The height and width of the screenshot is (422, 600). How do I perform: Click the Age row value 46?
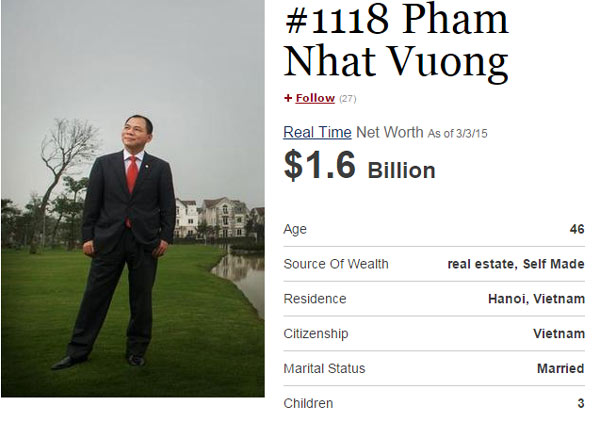pyautogui.click(x=577, y=229)
